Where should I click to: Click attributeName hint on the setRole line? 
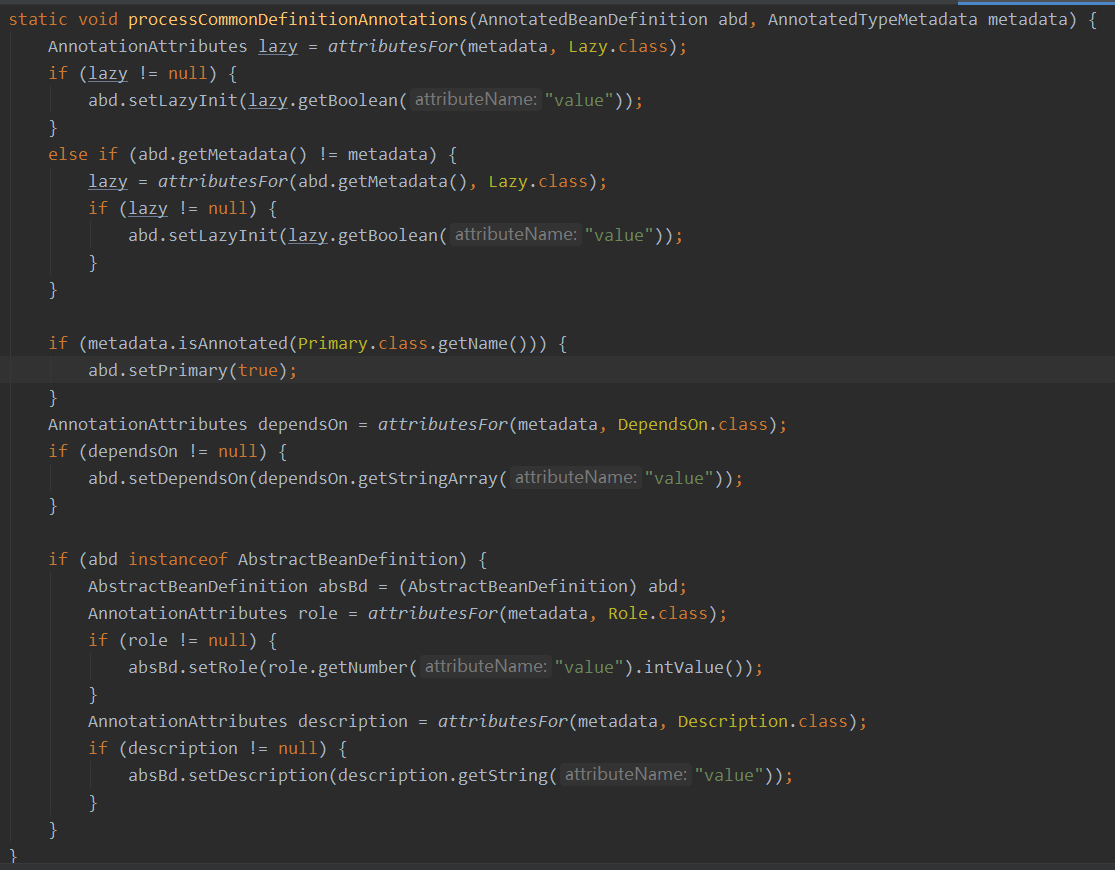[x=486, y=667]
